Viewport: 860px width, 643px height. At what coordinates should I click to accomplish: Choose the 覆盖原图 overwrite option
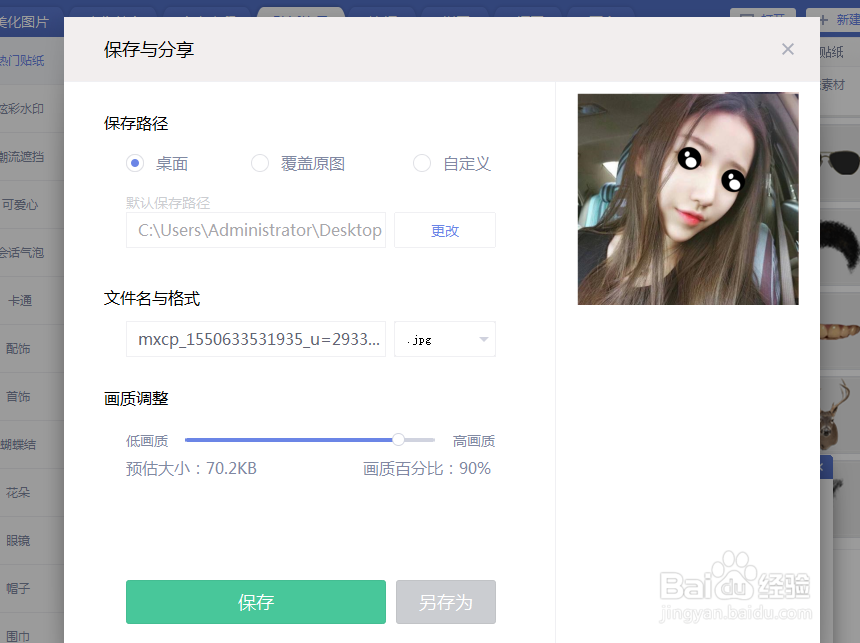(260, 163)
